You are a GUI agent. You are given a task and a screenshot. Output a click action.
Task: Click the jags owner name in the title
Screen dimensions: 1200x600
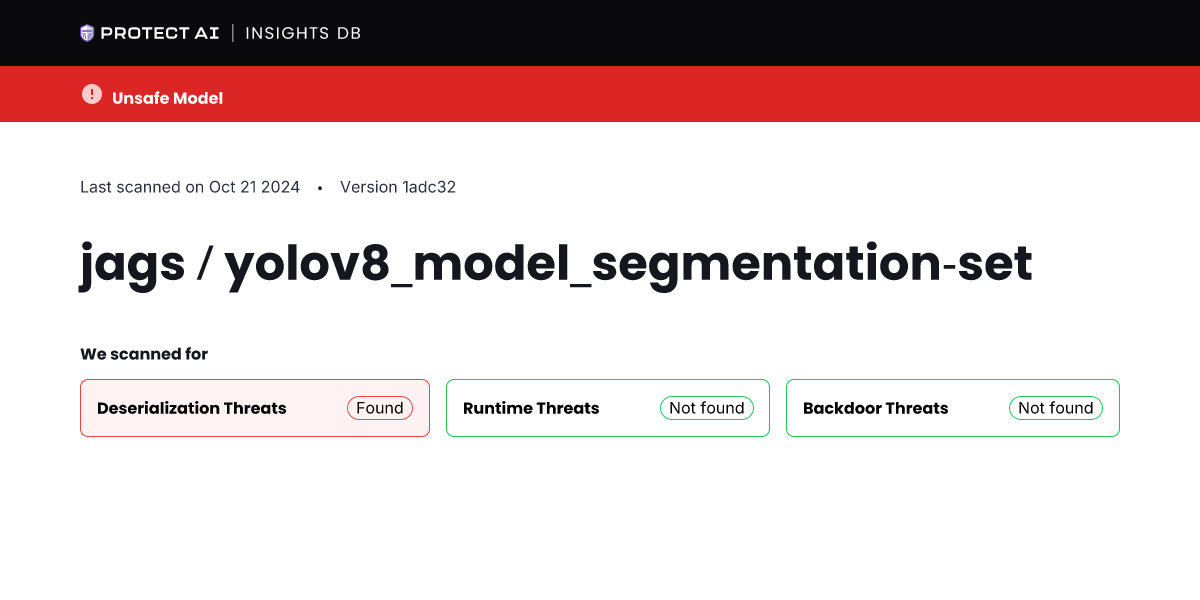(133, 263)
